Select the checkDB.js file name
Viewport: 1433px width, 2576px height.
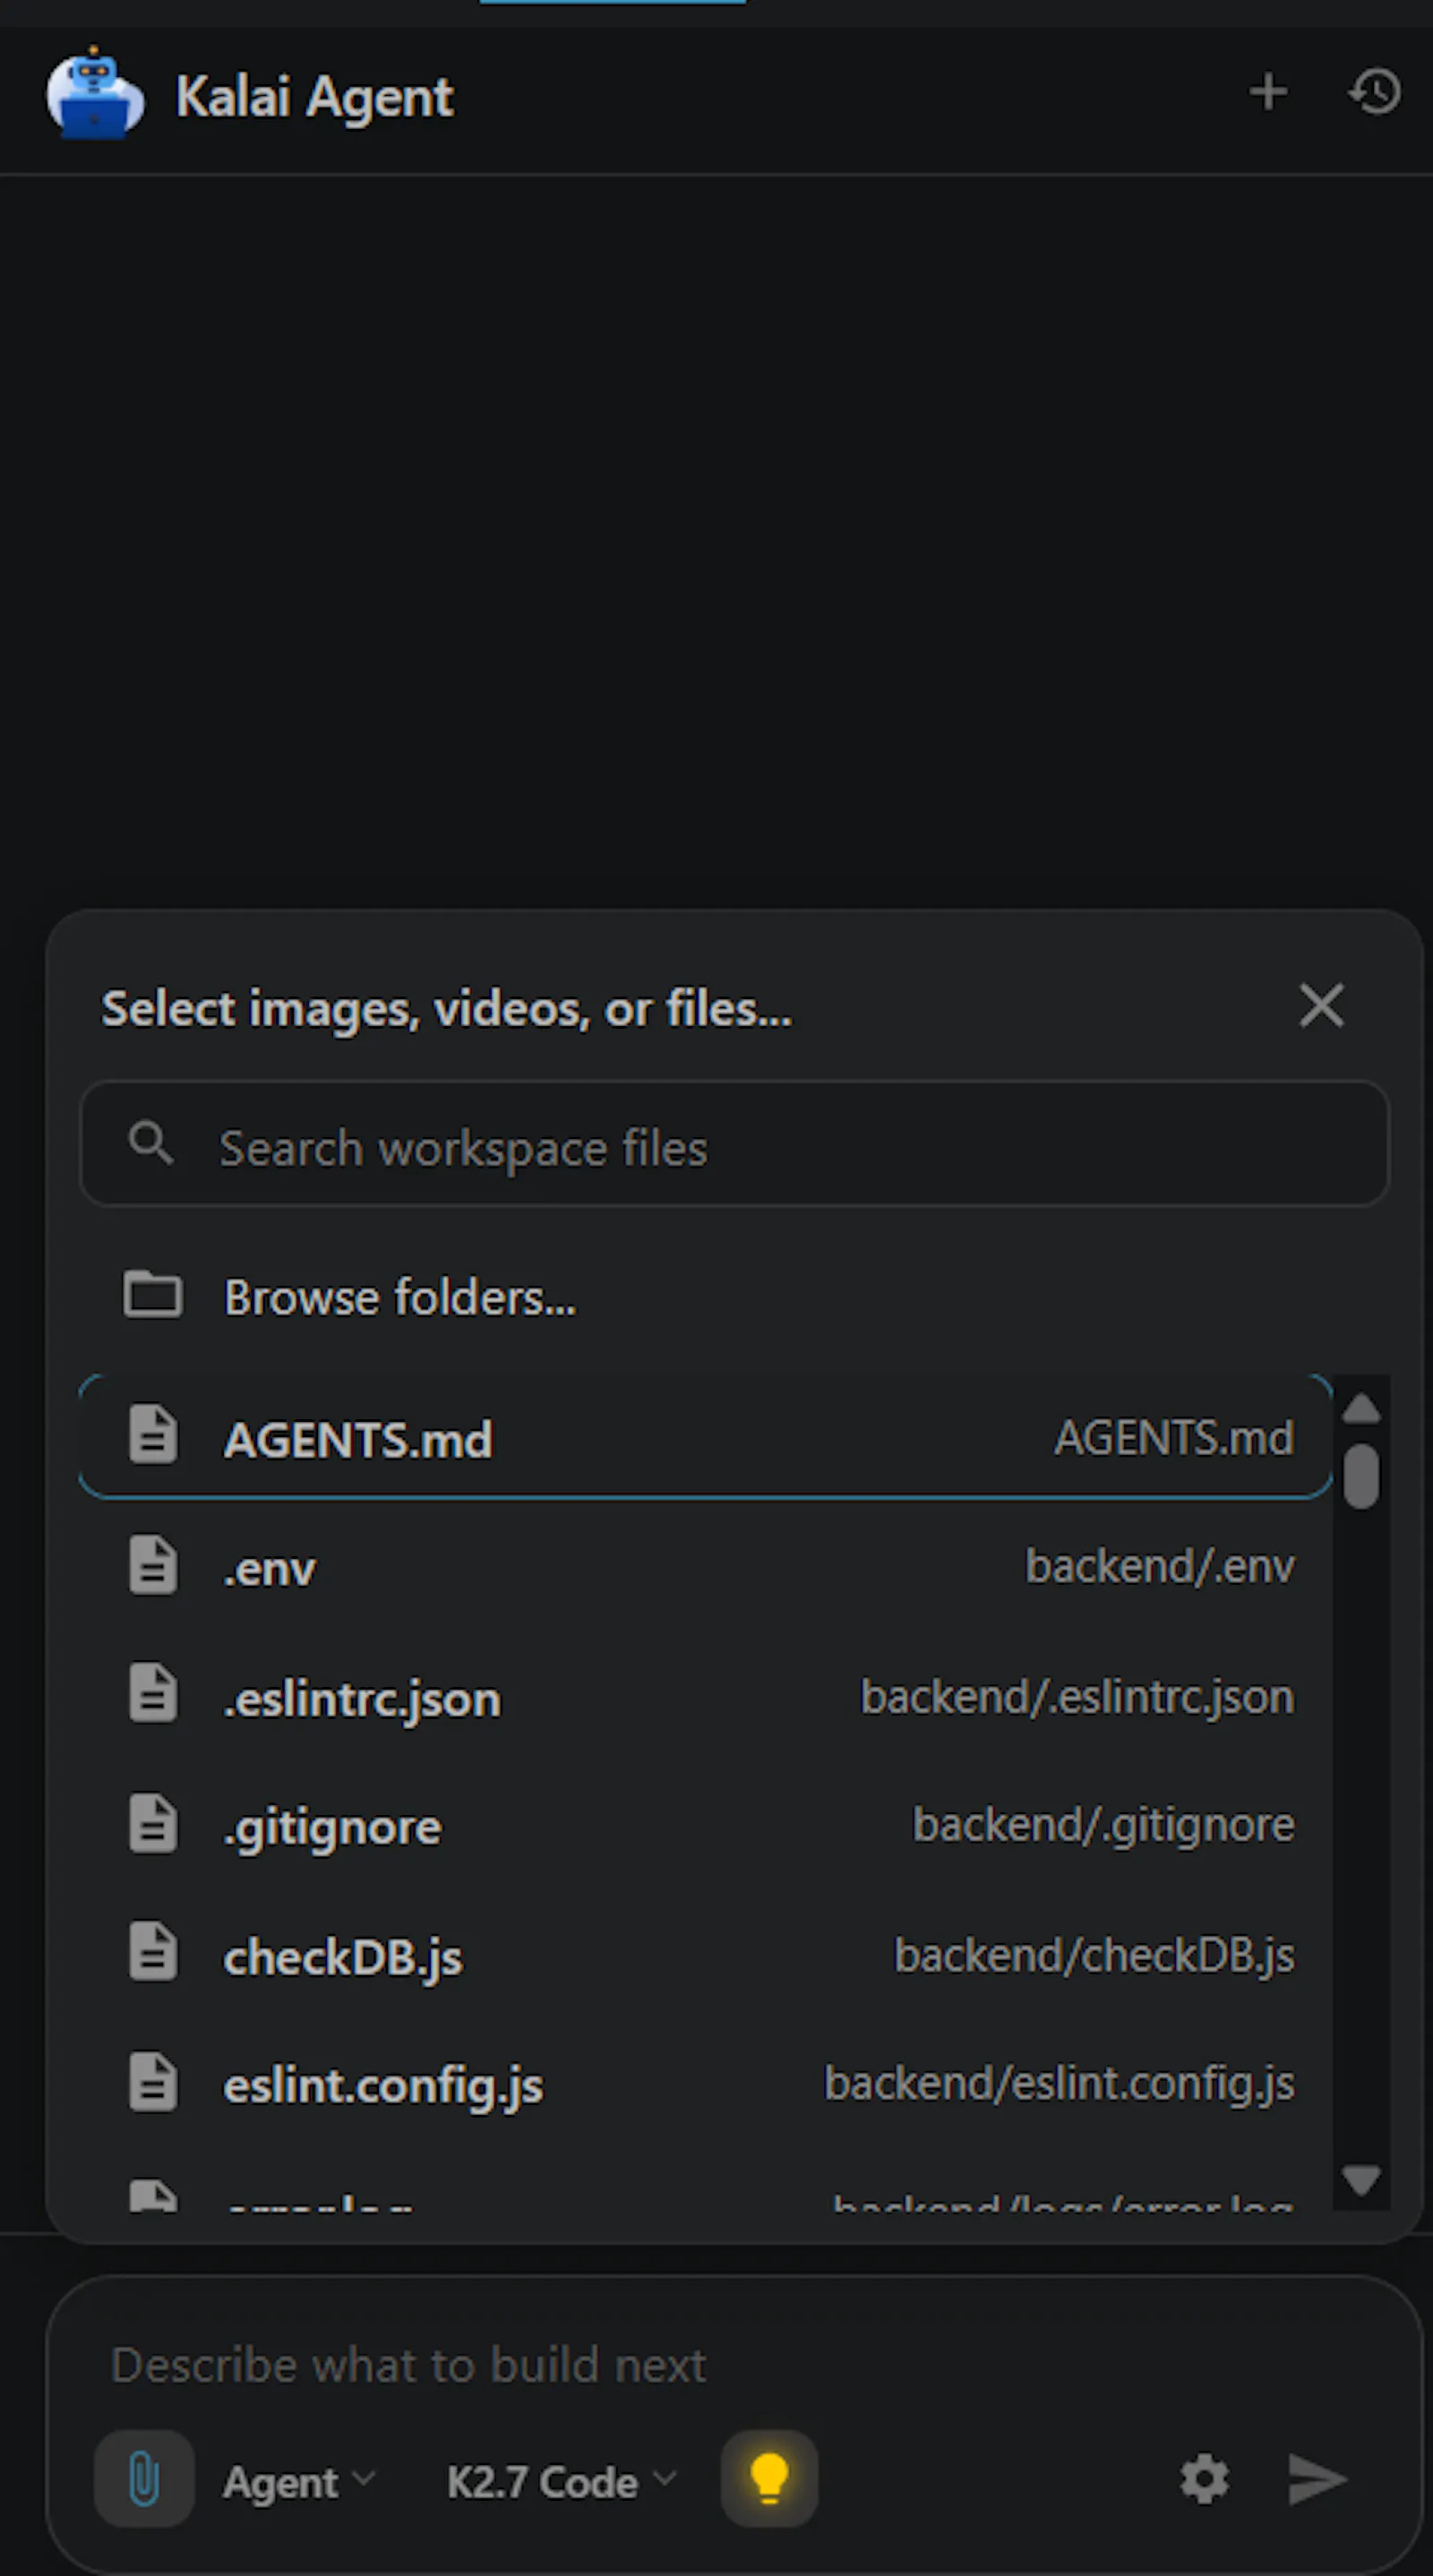[x=343, y=1957]
